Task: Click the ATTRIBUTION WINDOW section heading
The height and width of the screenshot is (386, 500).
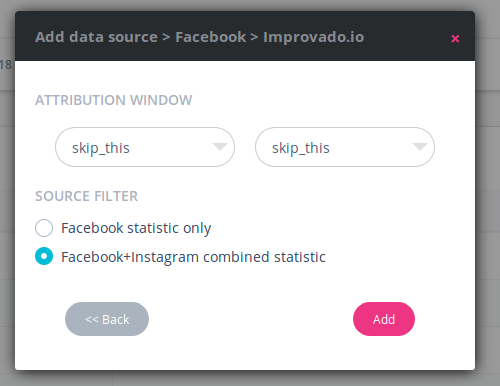Action: pos(114,100)
